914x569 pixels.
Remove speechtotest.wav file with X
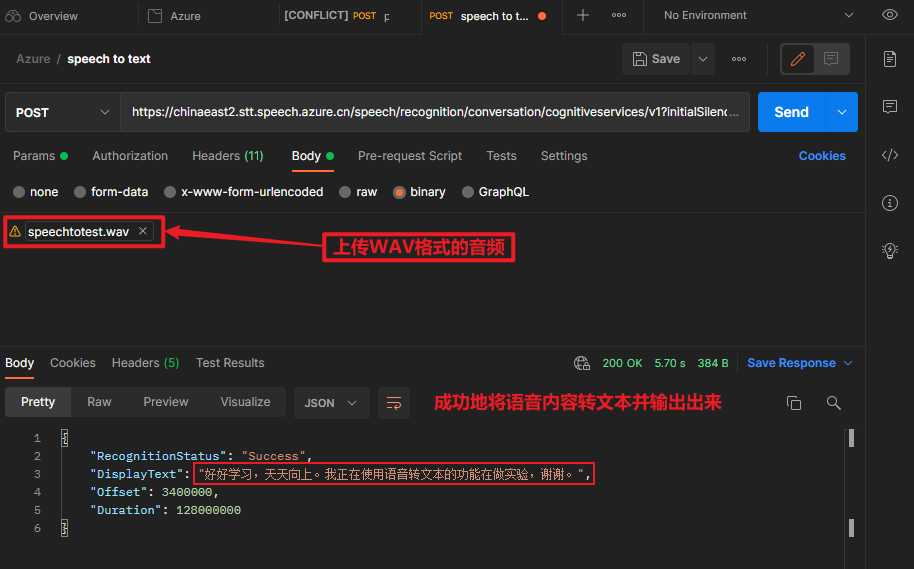142,231
